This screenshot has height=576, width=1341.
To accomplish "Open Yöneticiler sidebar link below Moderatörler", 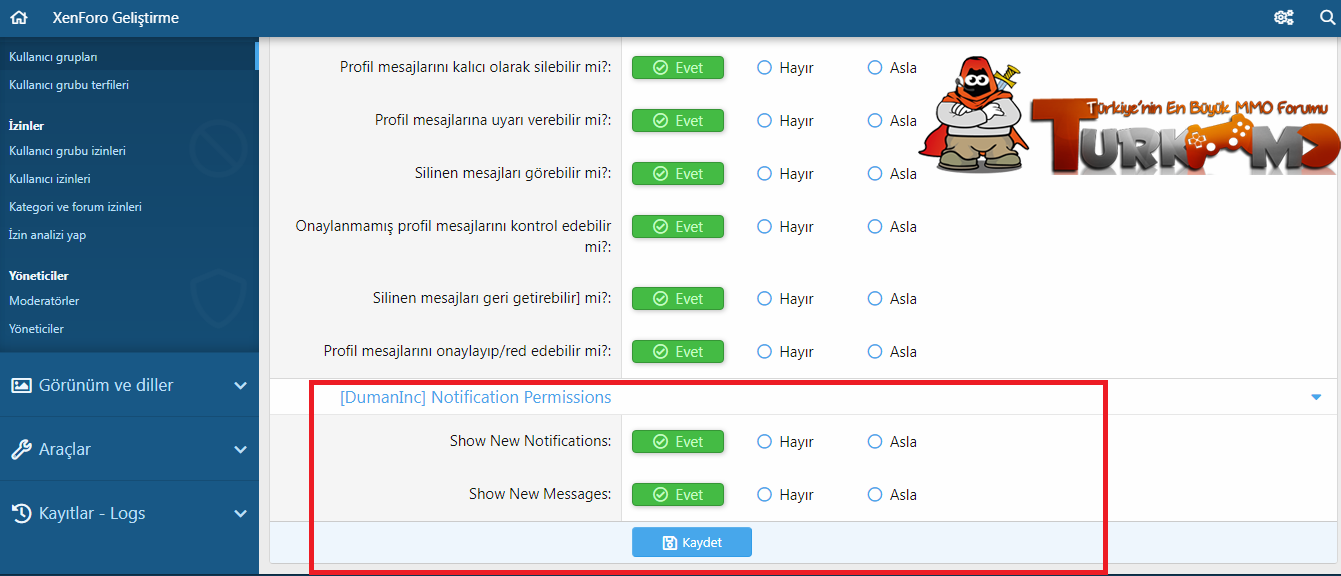I will [x=36, y=329].
